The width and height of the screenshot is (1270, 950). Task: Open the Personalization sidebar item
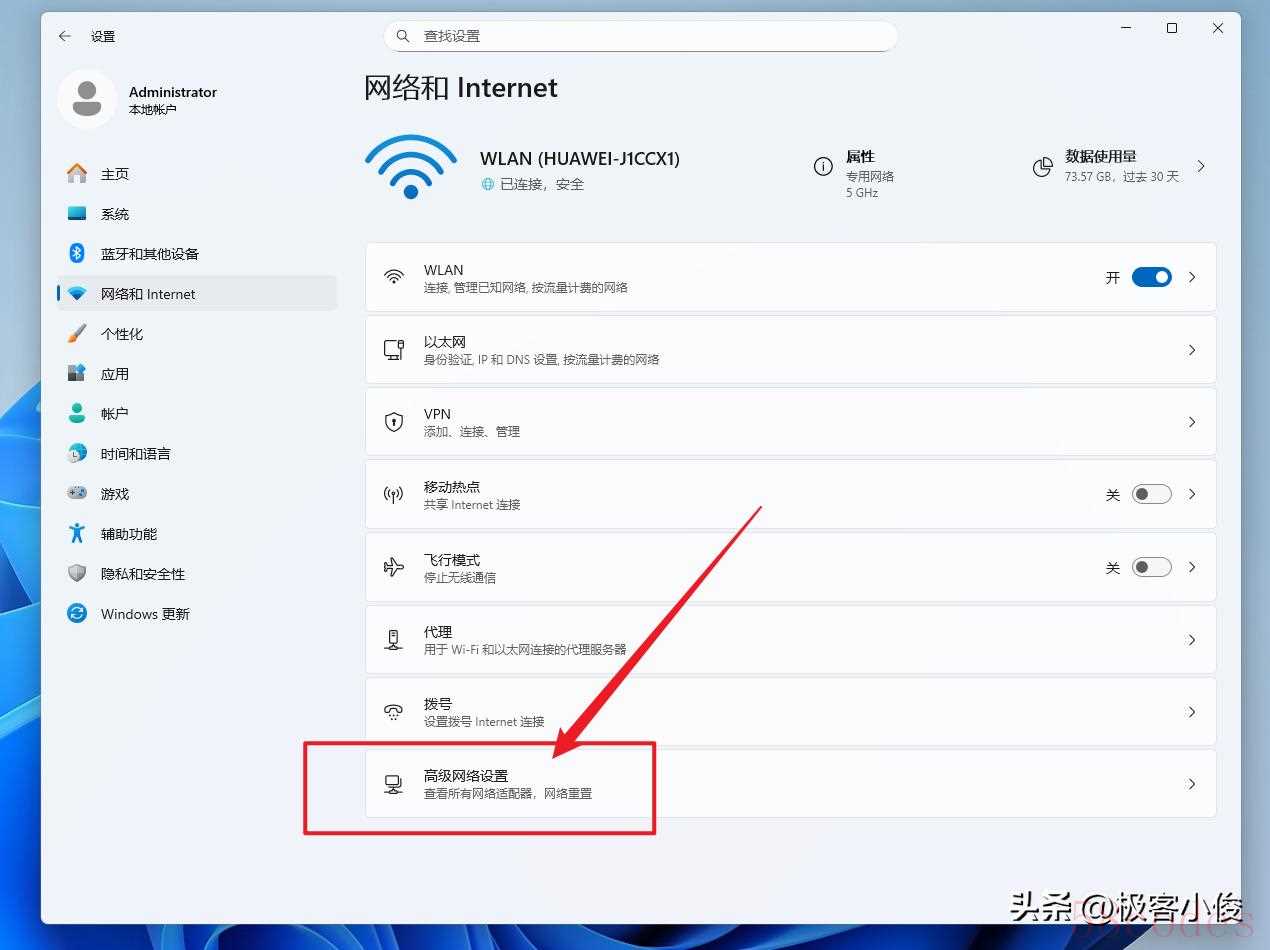pos(122,334)
